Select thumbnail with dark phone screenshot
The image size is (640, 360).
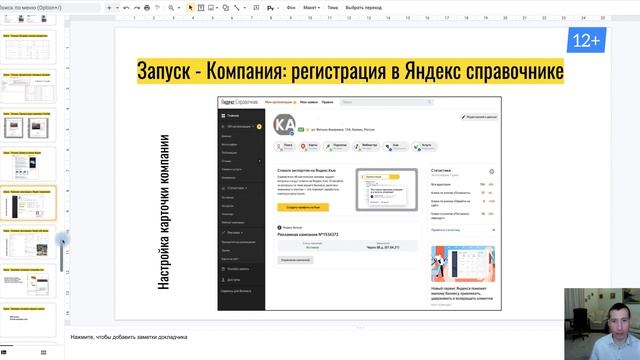point(28,164)
